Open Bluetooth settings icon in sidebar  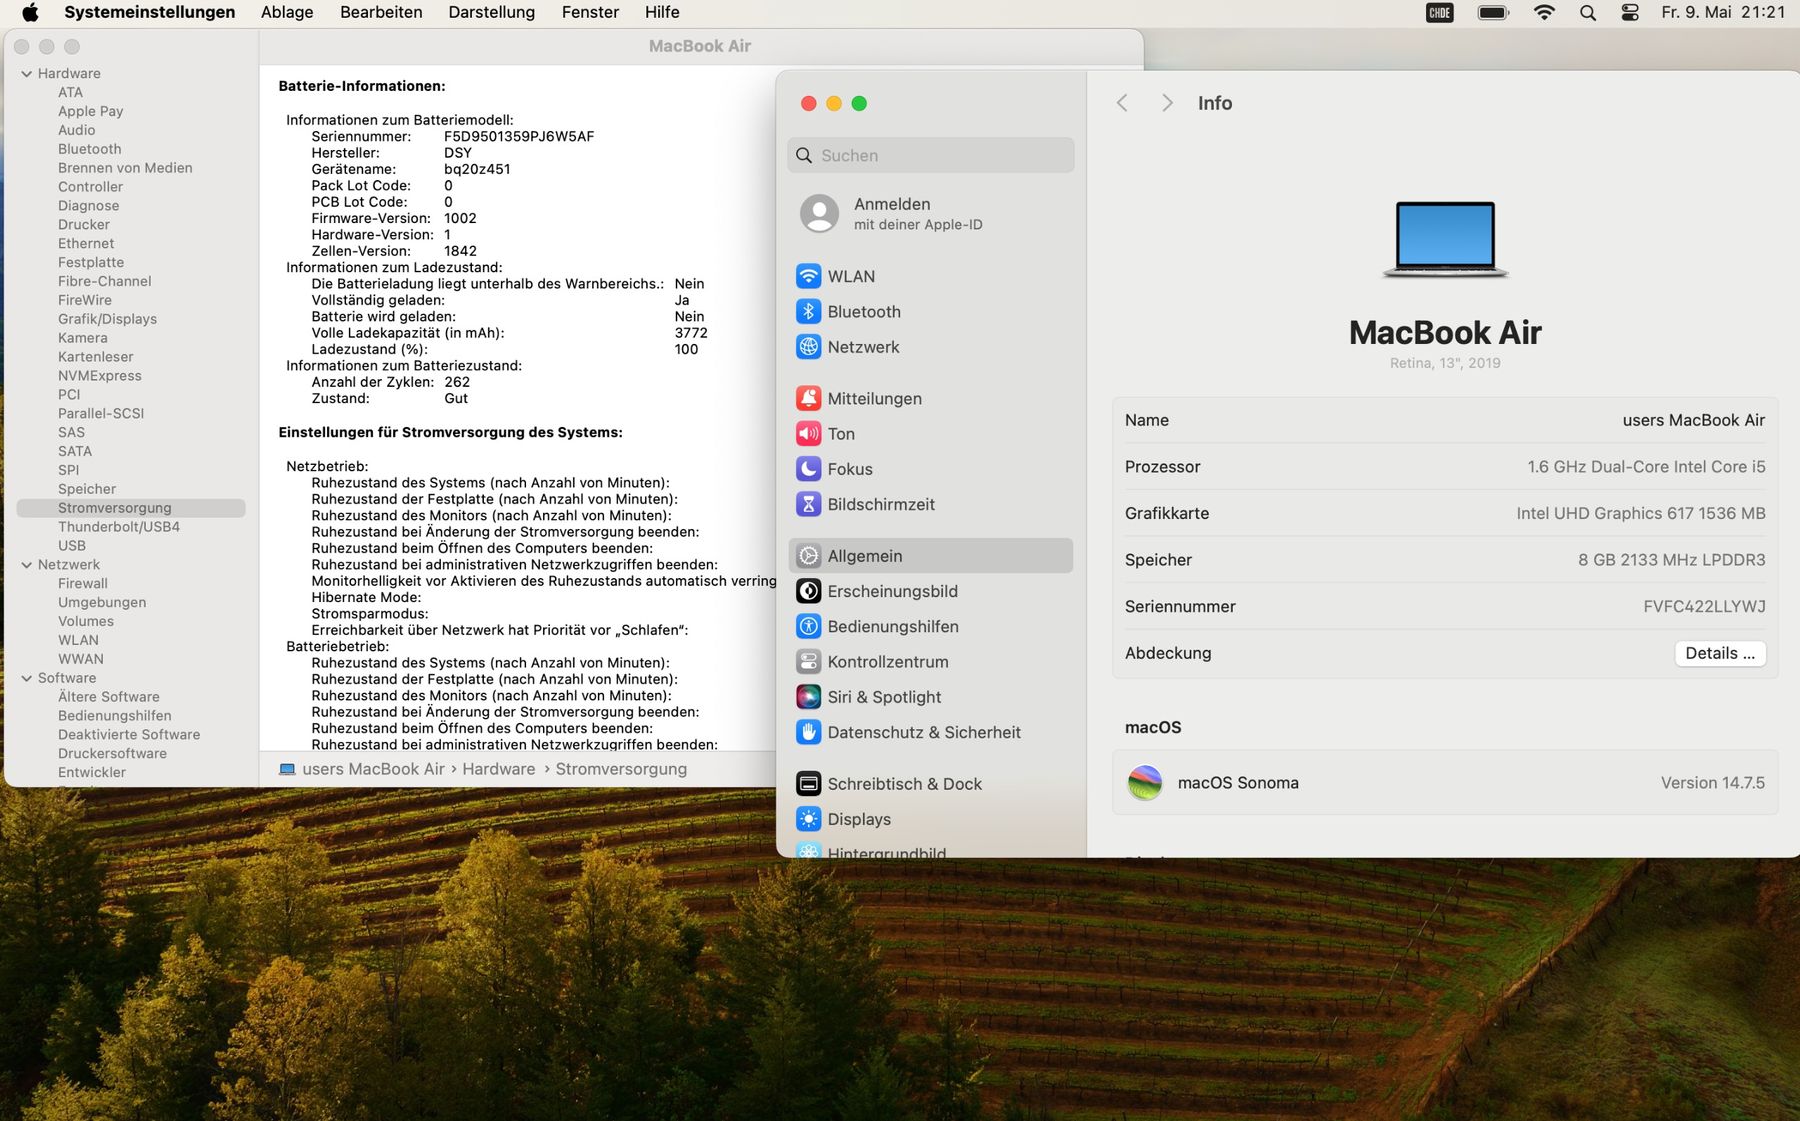[808, 311]
